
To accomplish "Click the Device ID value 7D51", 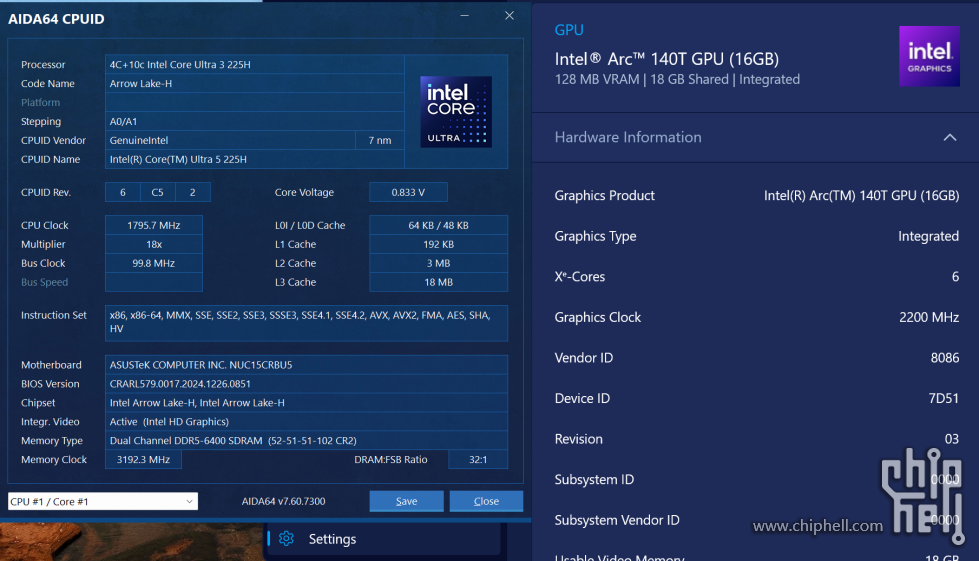I will coord(943,399).
